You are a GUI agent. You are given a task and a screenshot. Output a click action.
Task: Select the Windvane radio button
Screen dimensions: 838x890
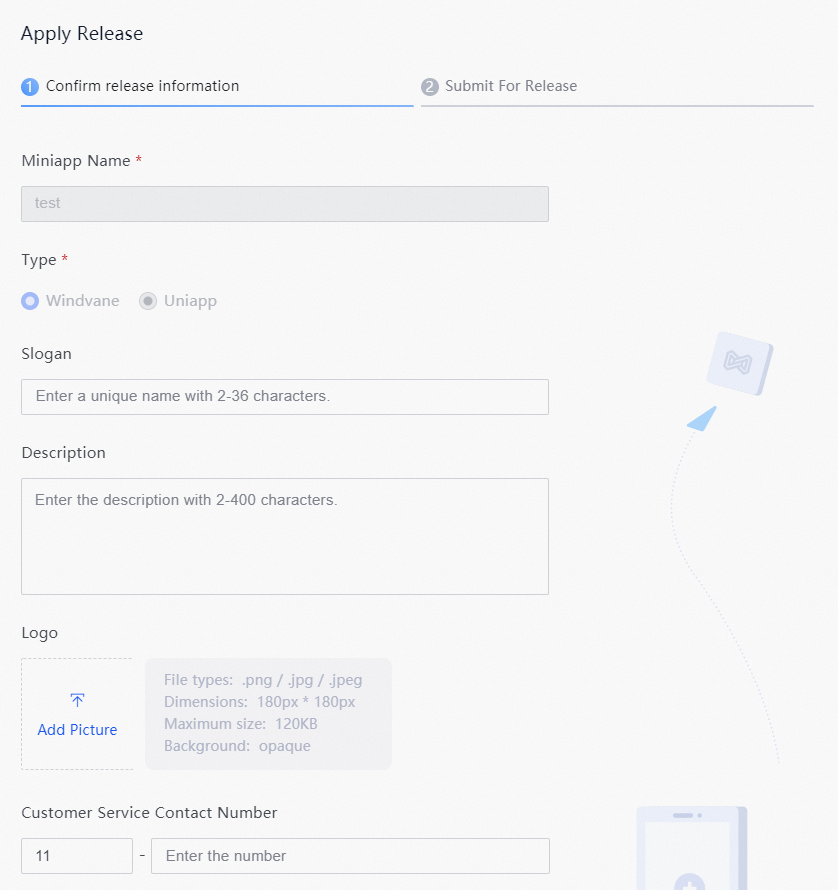click(x=30, y=301)
